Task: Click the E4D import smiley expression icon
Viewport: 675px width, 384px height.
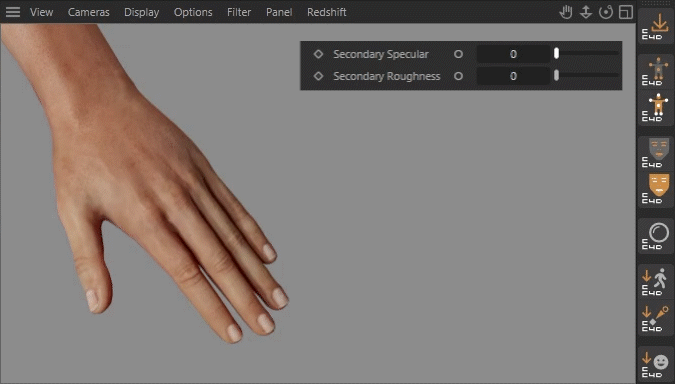Action: pyautogui.click(x=656, y=364)
